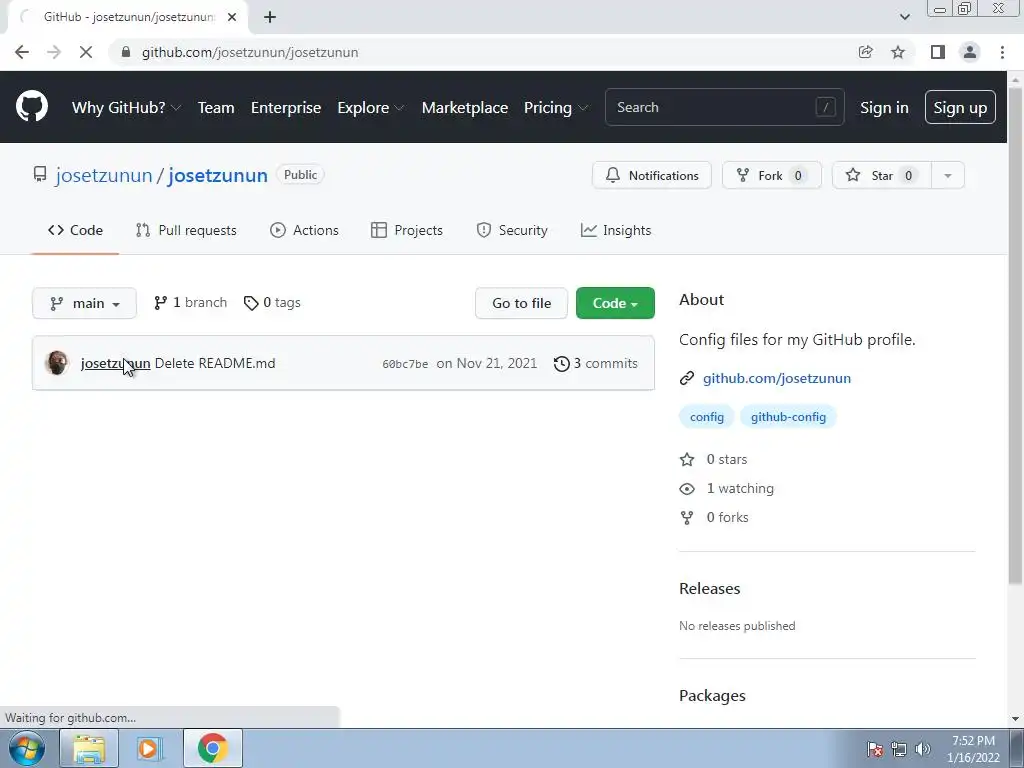The image size is (1024, 768).
Task: Expand Why GitHub? menu
Action: (127, 108)
